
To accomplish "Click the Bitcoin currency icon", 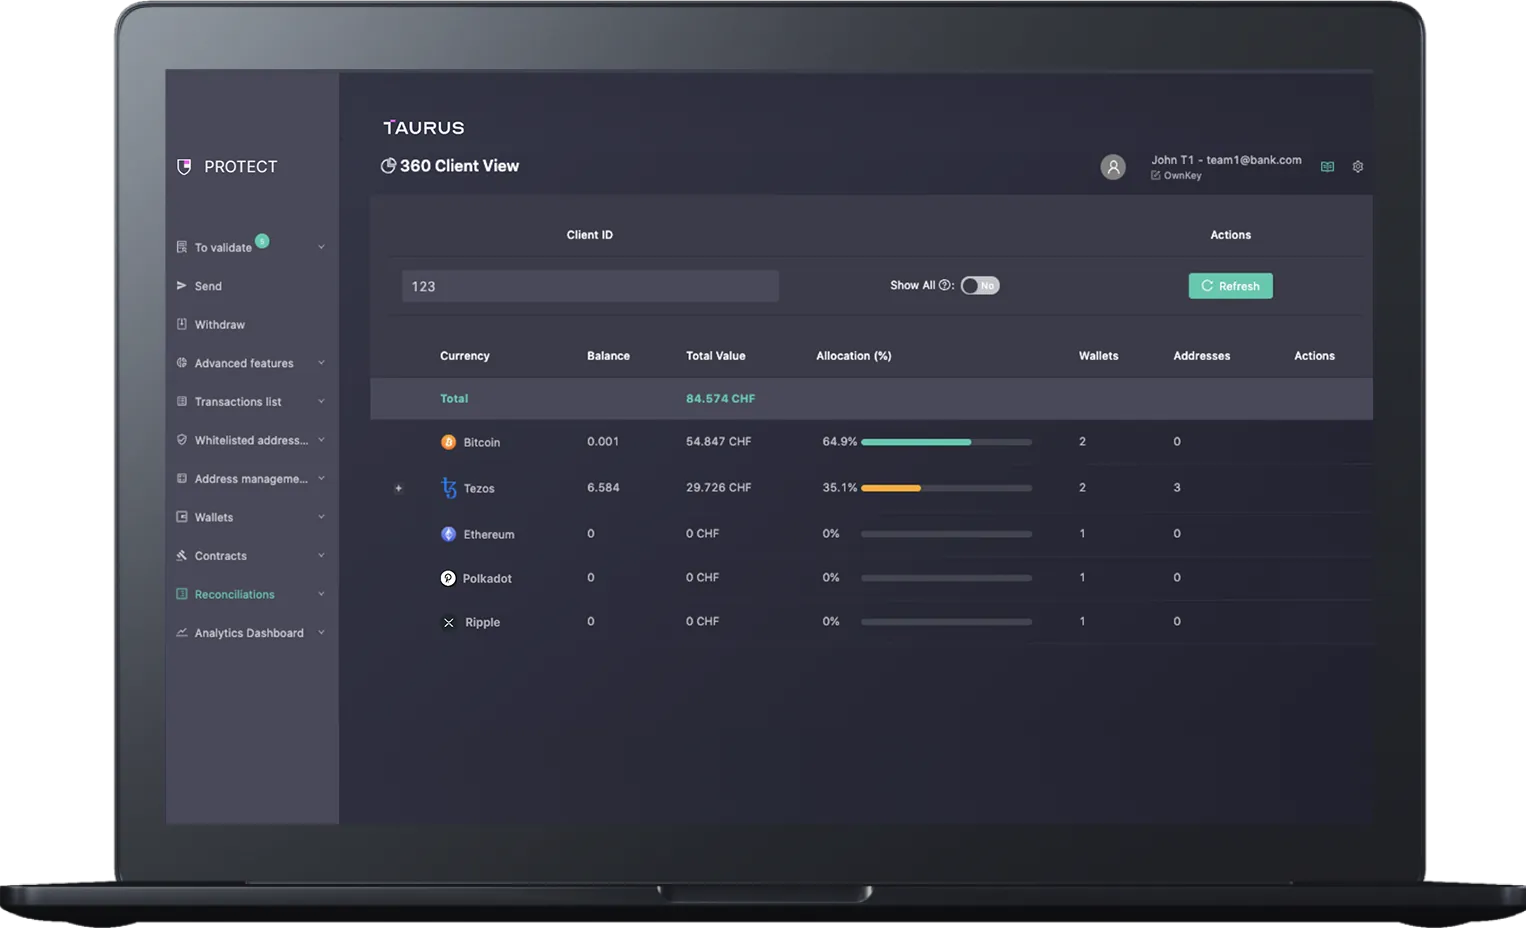I will (448, 442).
